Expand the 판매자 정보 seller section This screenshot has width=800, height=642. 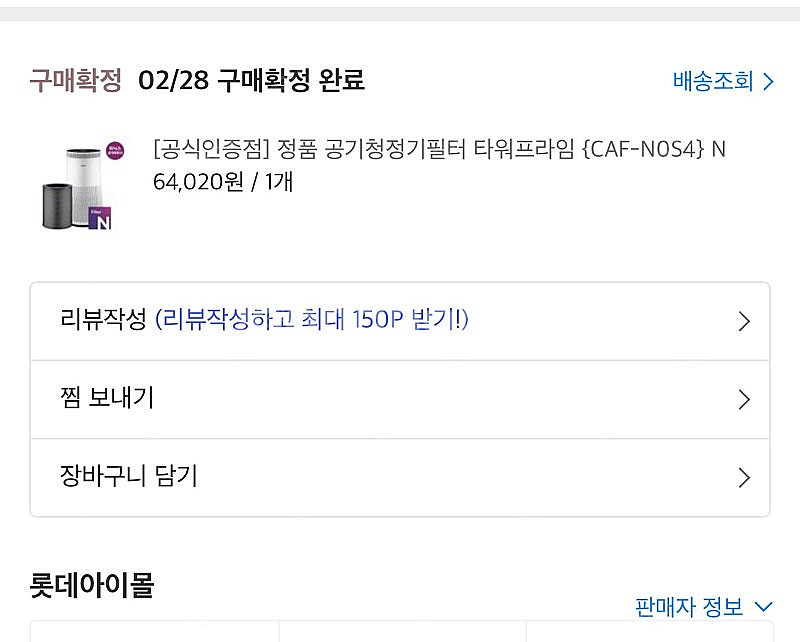689,606
